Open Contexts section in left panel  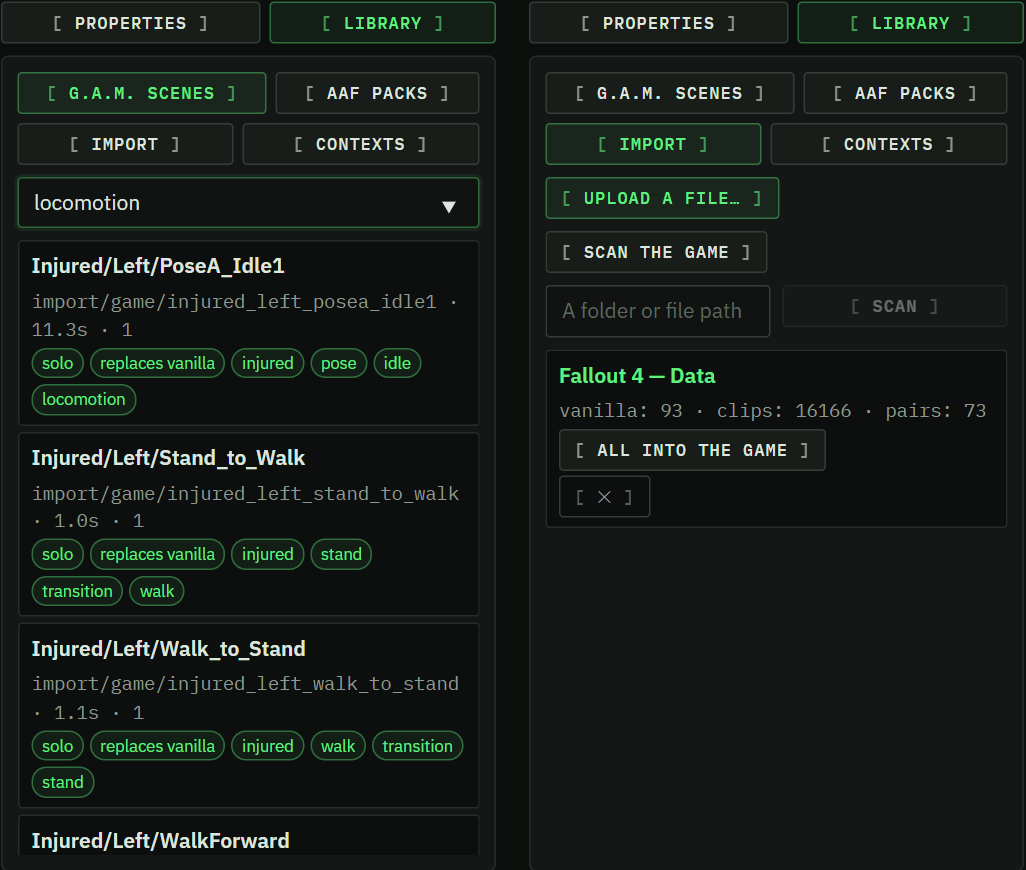coord(361,144)
